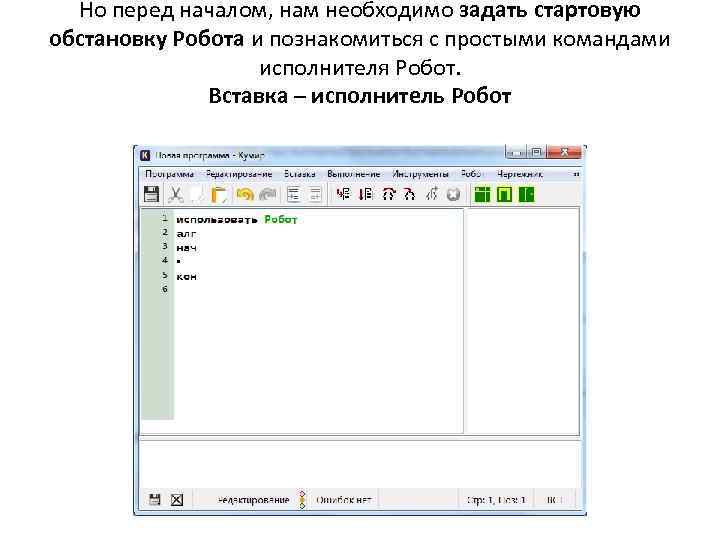
Task: Click the red down-arrow execution icon
Action: [366, 194]
